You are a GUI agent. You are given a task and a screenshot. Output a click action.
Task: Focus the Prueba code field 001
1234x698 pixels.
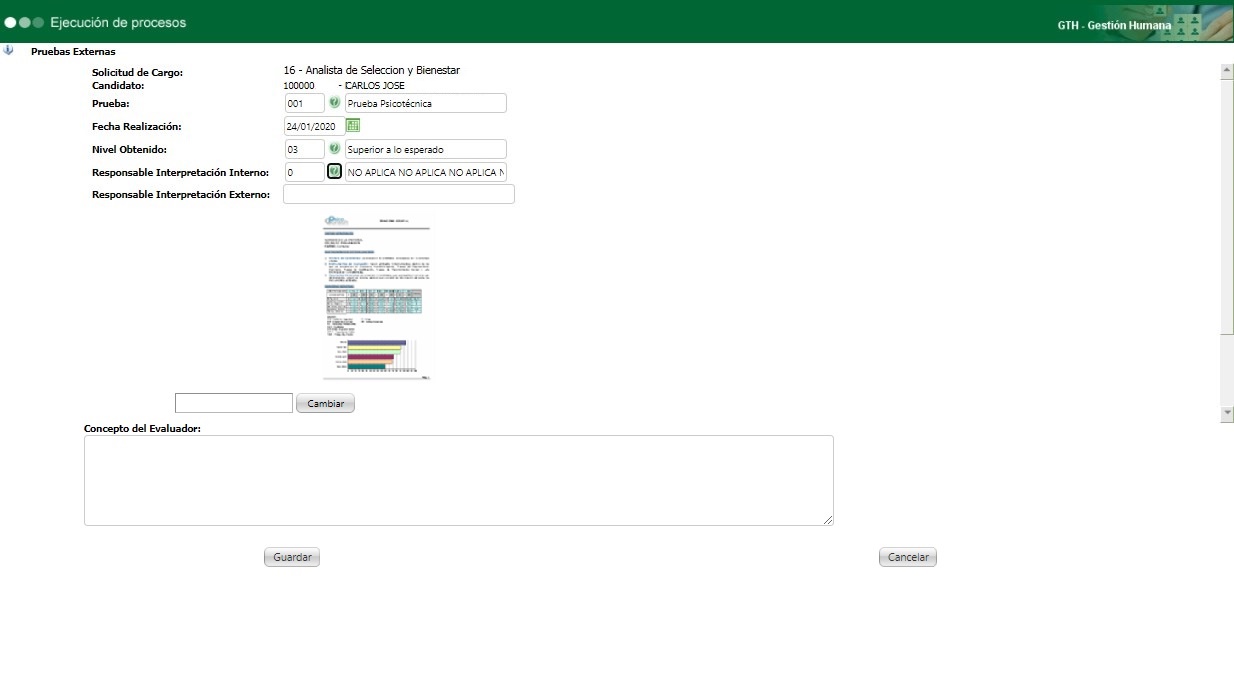(305, 103)
